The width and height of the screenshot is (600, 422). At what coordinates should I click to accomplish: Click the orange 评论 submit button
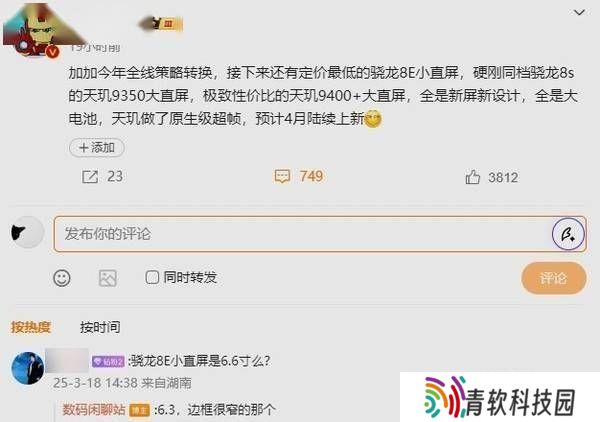point(553,278)
